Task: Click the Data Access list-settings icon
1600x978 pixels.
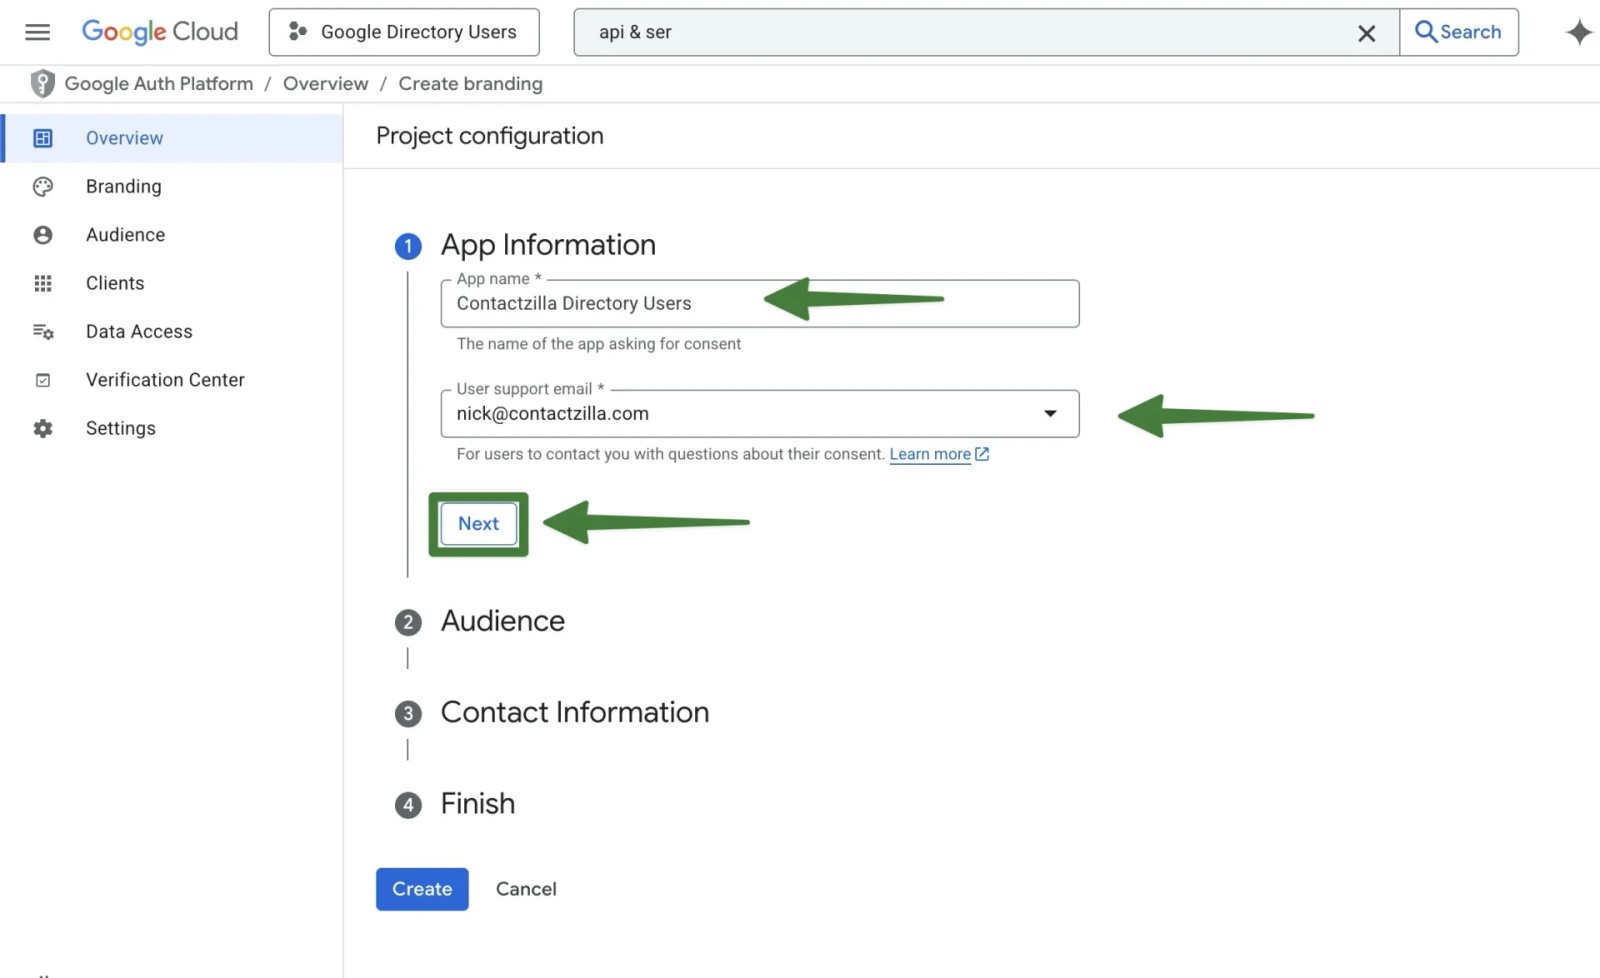Action: click(43, 332)
